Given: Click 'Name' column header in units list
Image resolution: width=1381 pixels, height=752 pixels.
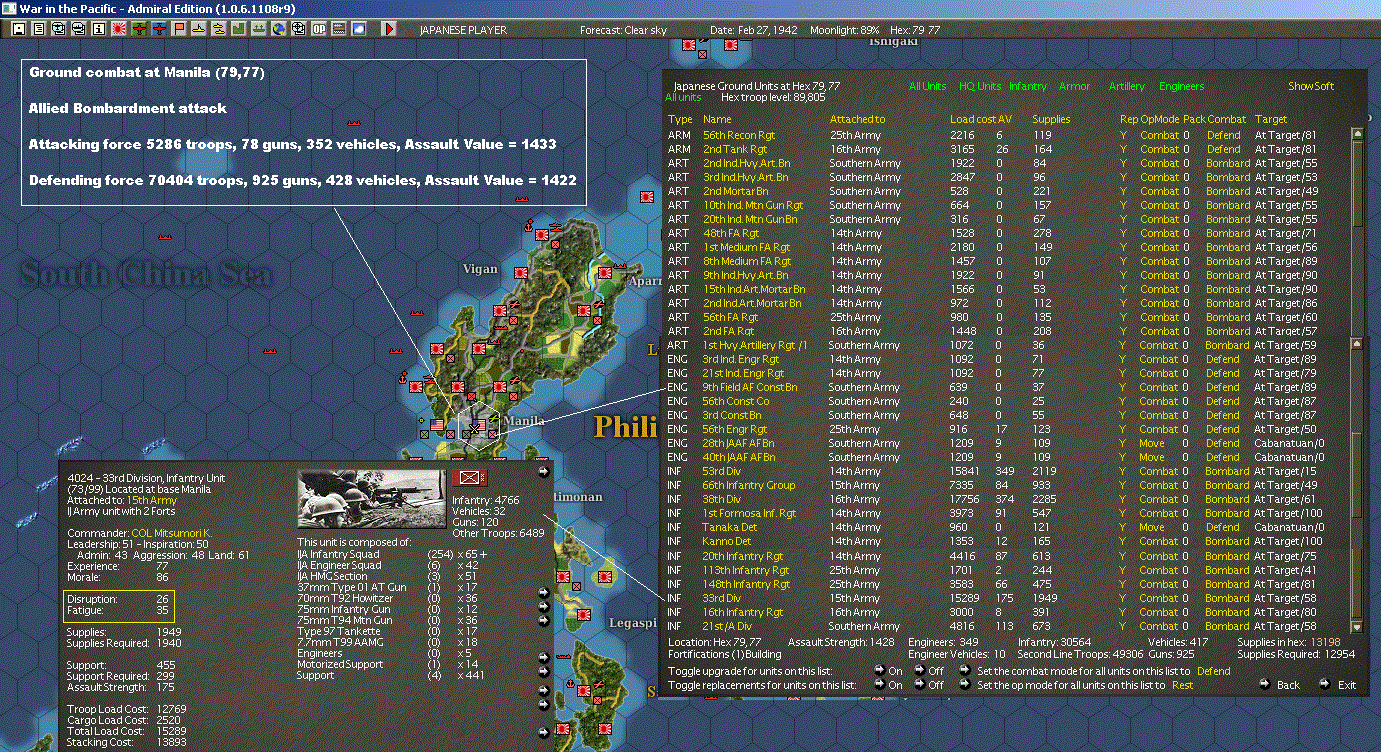Looking at the screenshot, I should (716, 119).
